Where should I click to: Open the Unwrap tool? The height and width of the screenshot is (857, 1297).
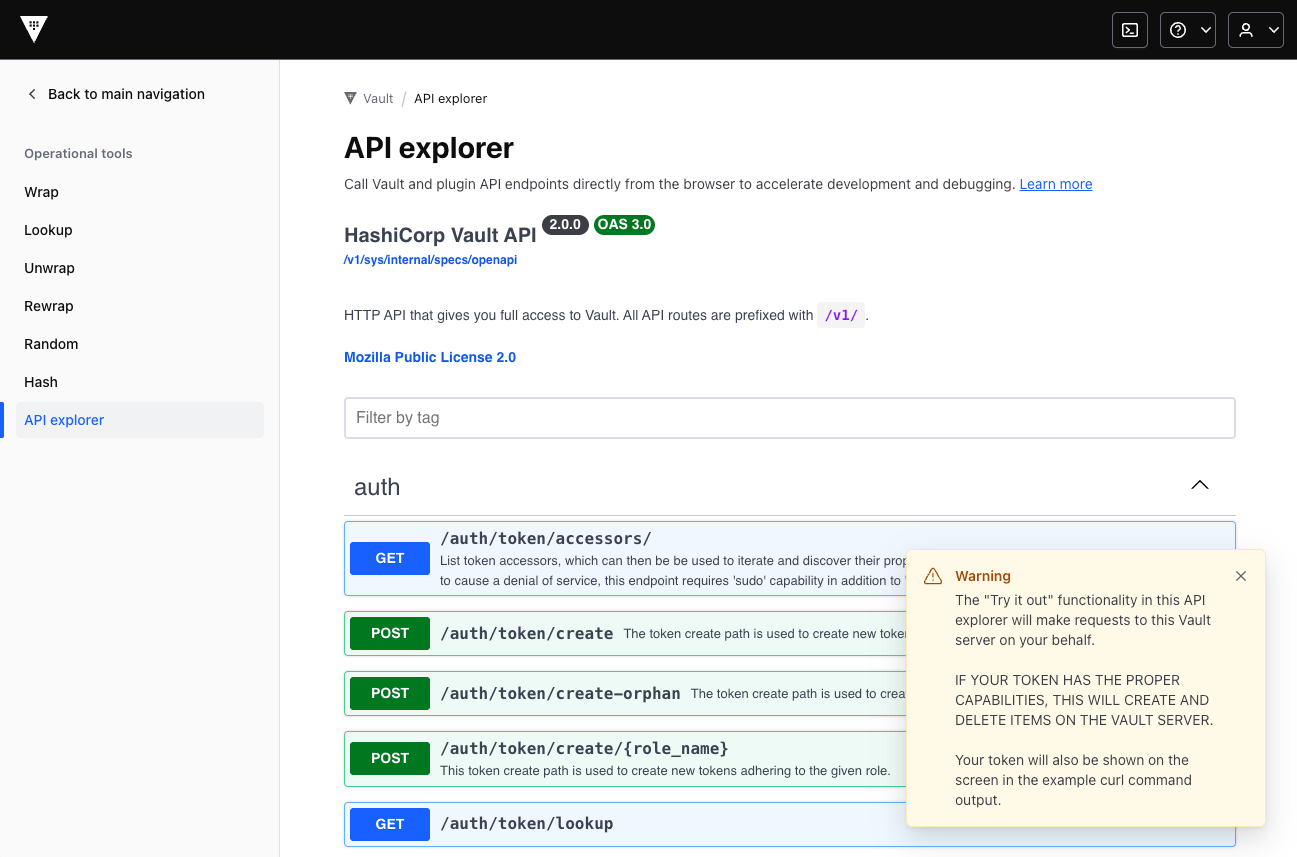coord(140,268)
